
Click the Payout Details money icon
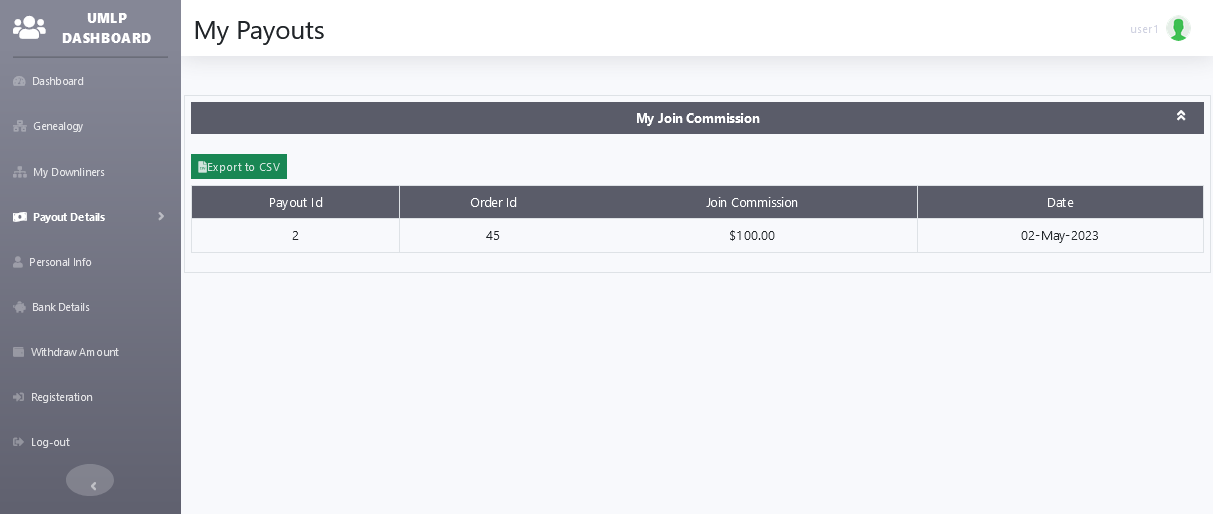(x=19, y=217)
